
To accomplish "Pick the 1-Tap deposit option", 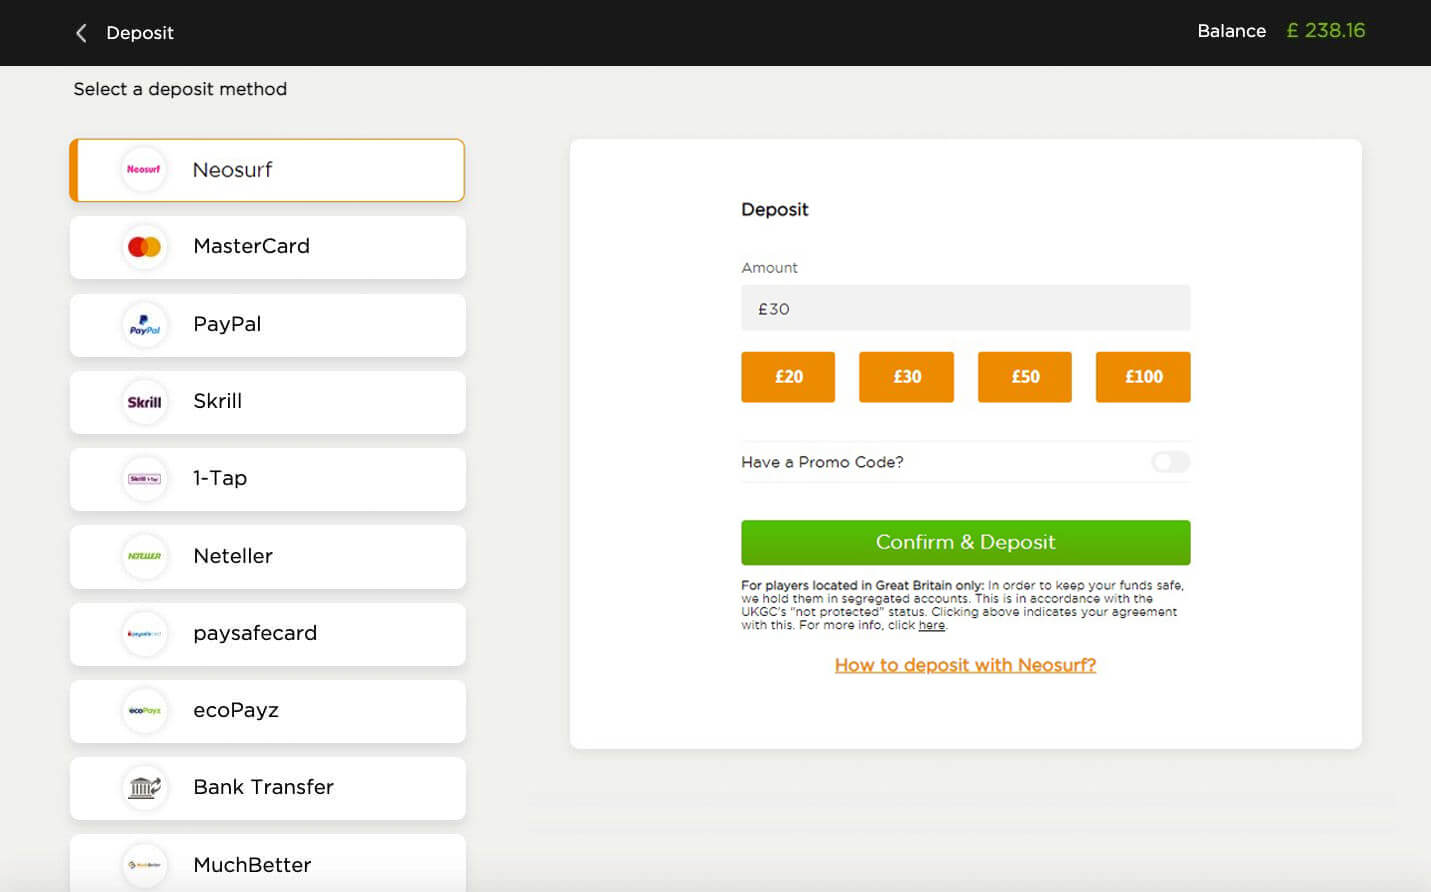I will click(267, 479).
